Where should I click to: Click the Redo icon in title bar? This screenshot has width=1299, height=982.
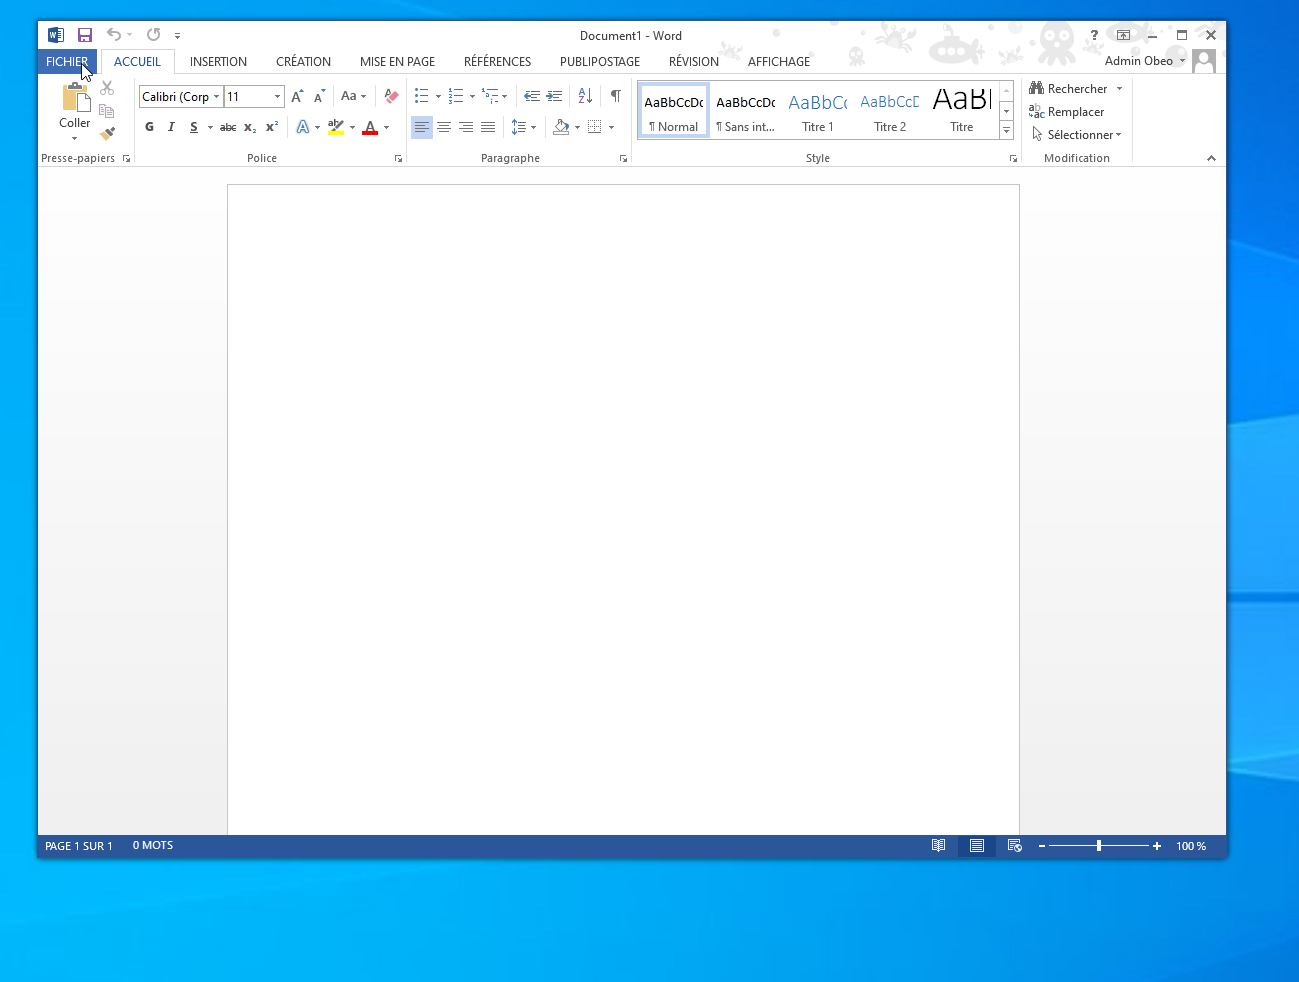[153, 35]
